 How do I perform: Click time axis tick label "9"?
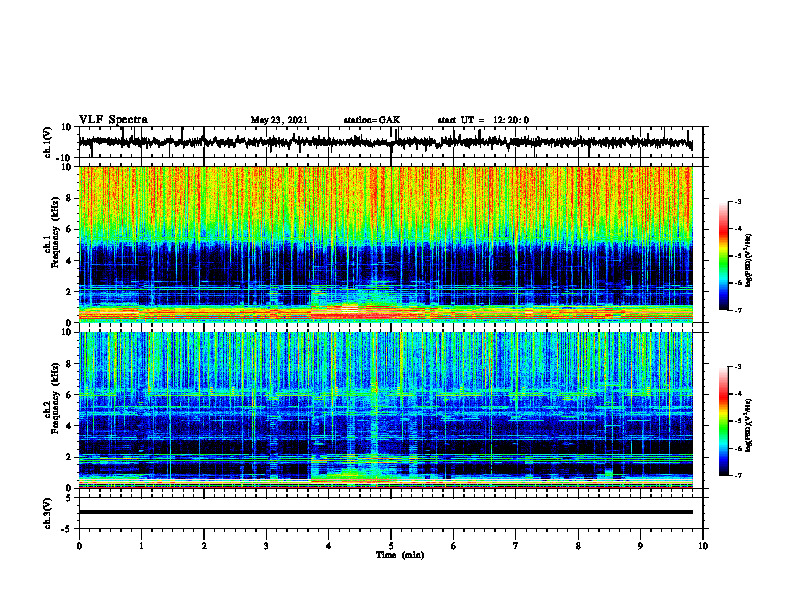640,546
